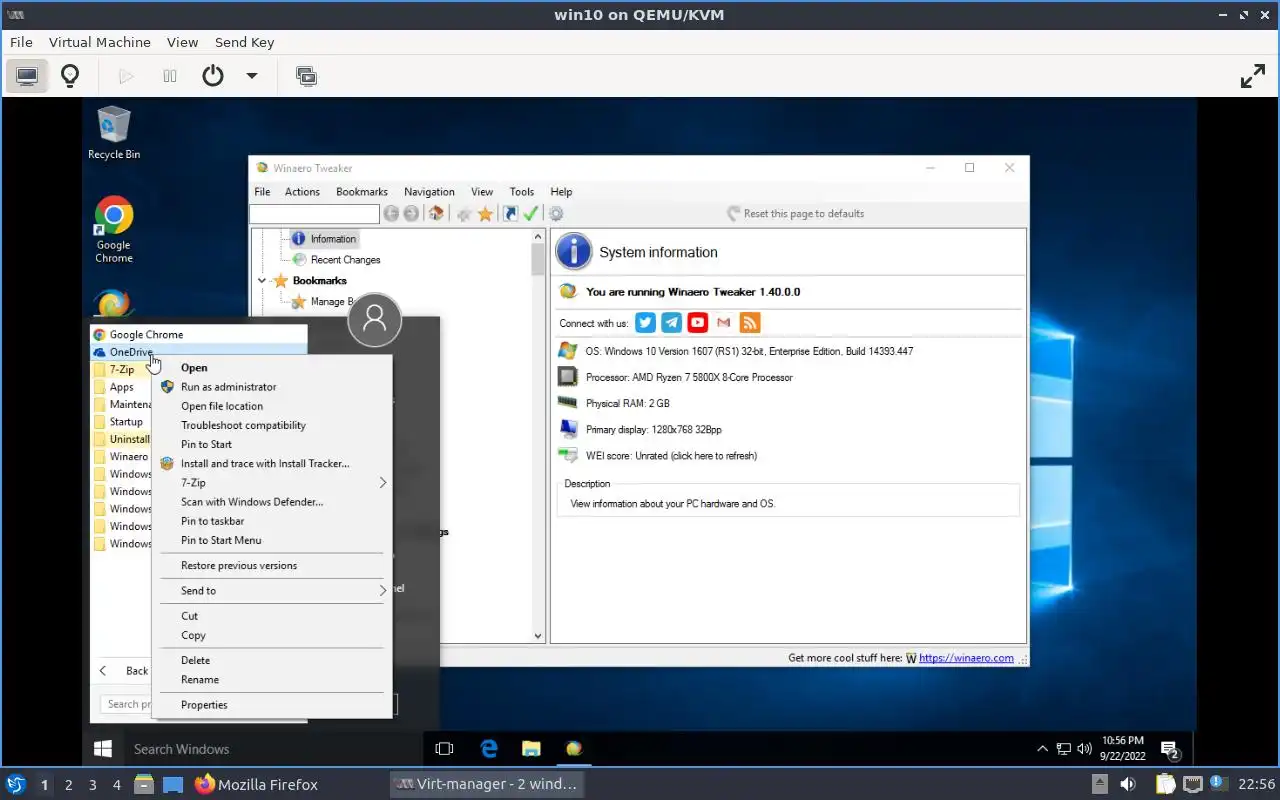
Task: Click WEI score refresh text
Action: pyautogui.click(x=671, y=456)
